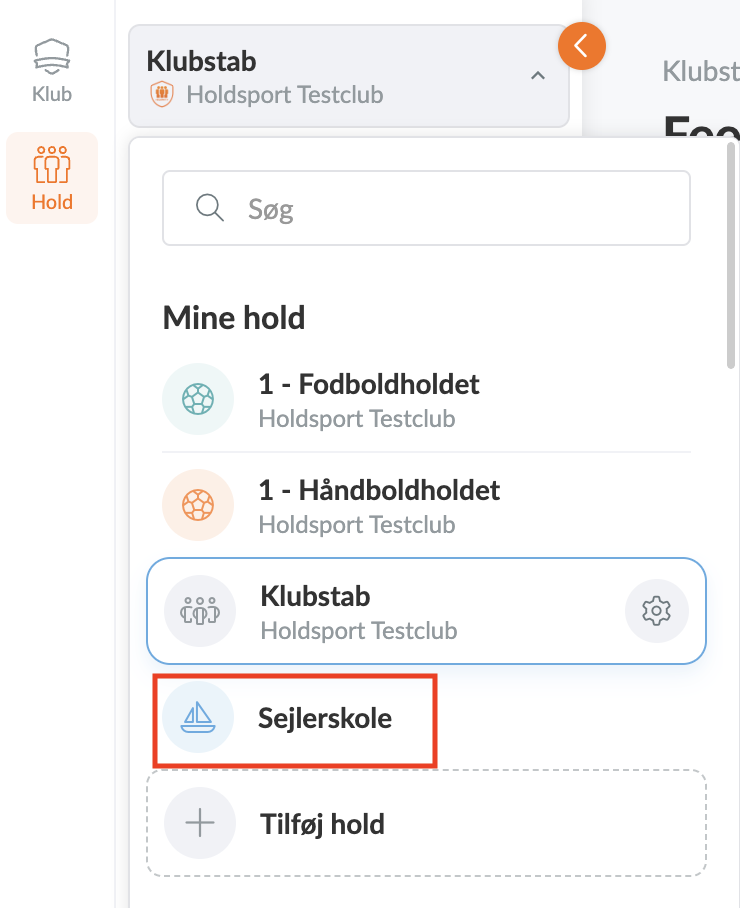The image size is (740, 908).
Task: Click the orange collapse sidebar arrow
Action: point(582,46)
